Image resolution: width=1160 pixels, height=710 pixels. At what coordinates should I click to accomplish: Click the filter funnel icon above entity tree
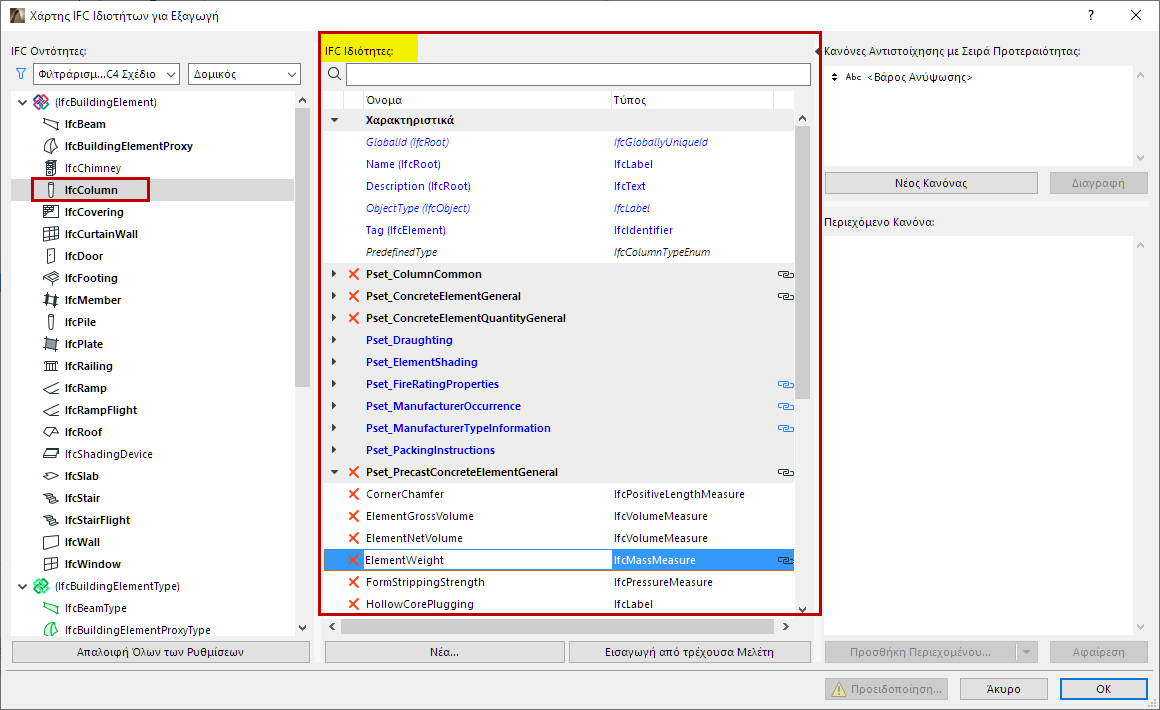pos(21,74)
